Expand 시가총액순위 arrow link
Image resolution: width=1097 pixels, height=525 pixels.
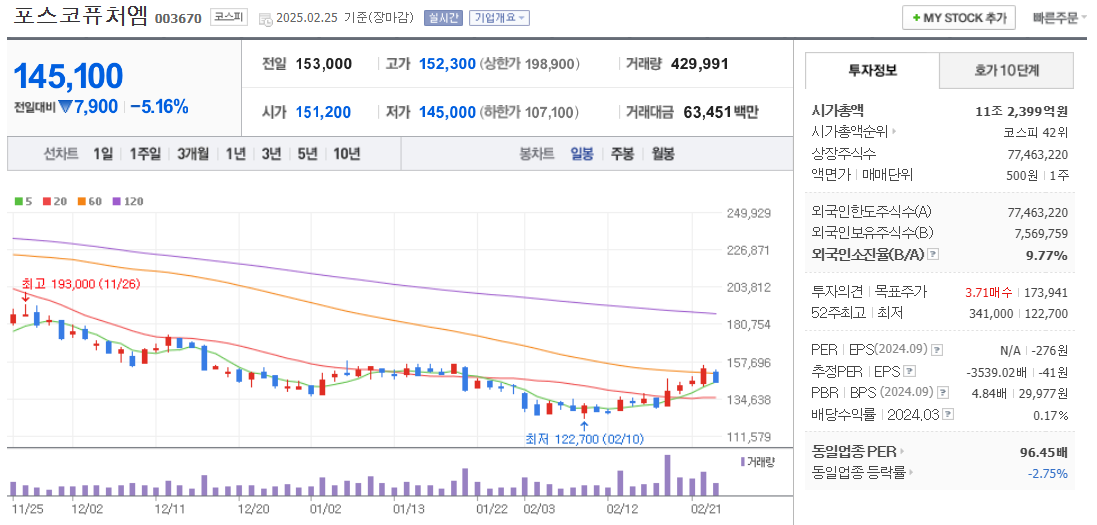tap(895, 131)
